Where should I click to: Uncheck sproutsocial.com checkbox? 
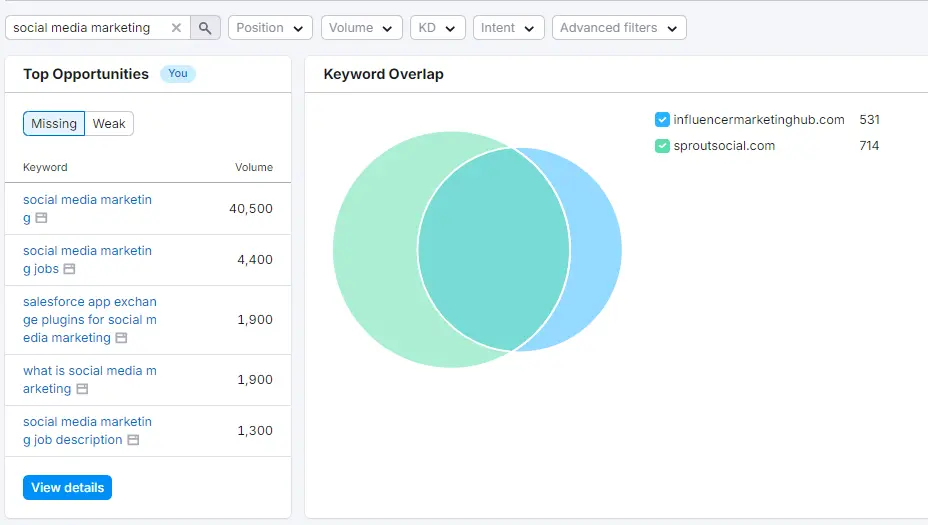pyautogui.click(x=662, y=146)
